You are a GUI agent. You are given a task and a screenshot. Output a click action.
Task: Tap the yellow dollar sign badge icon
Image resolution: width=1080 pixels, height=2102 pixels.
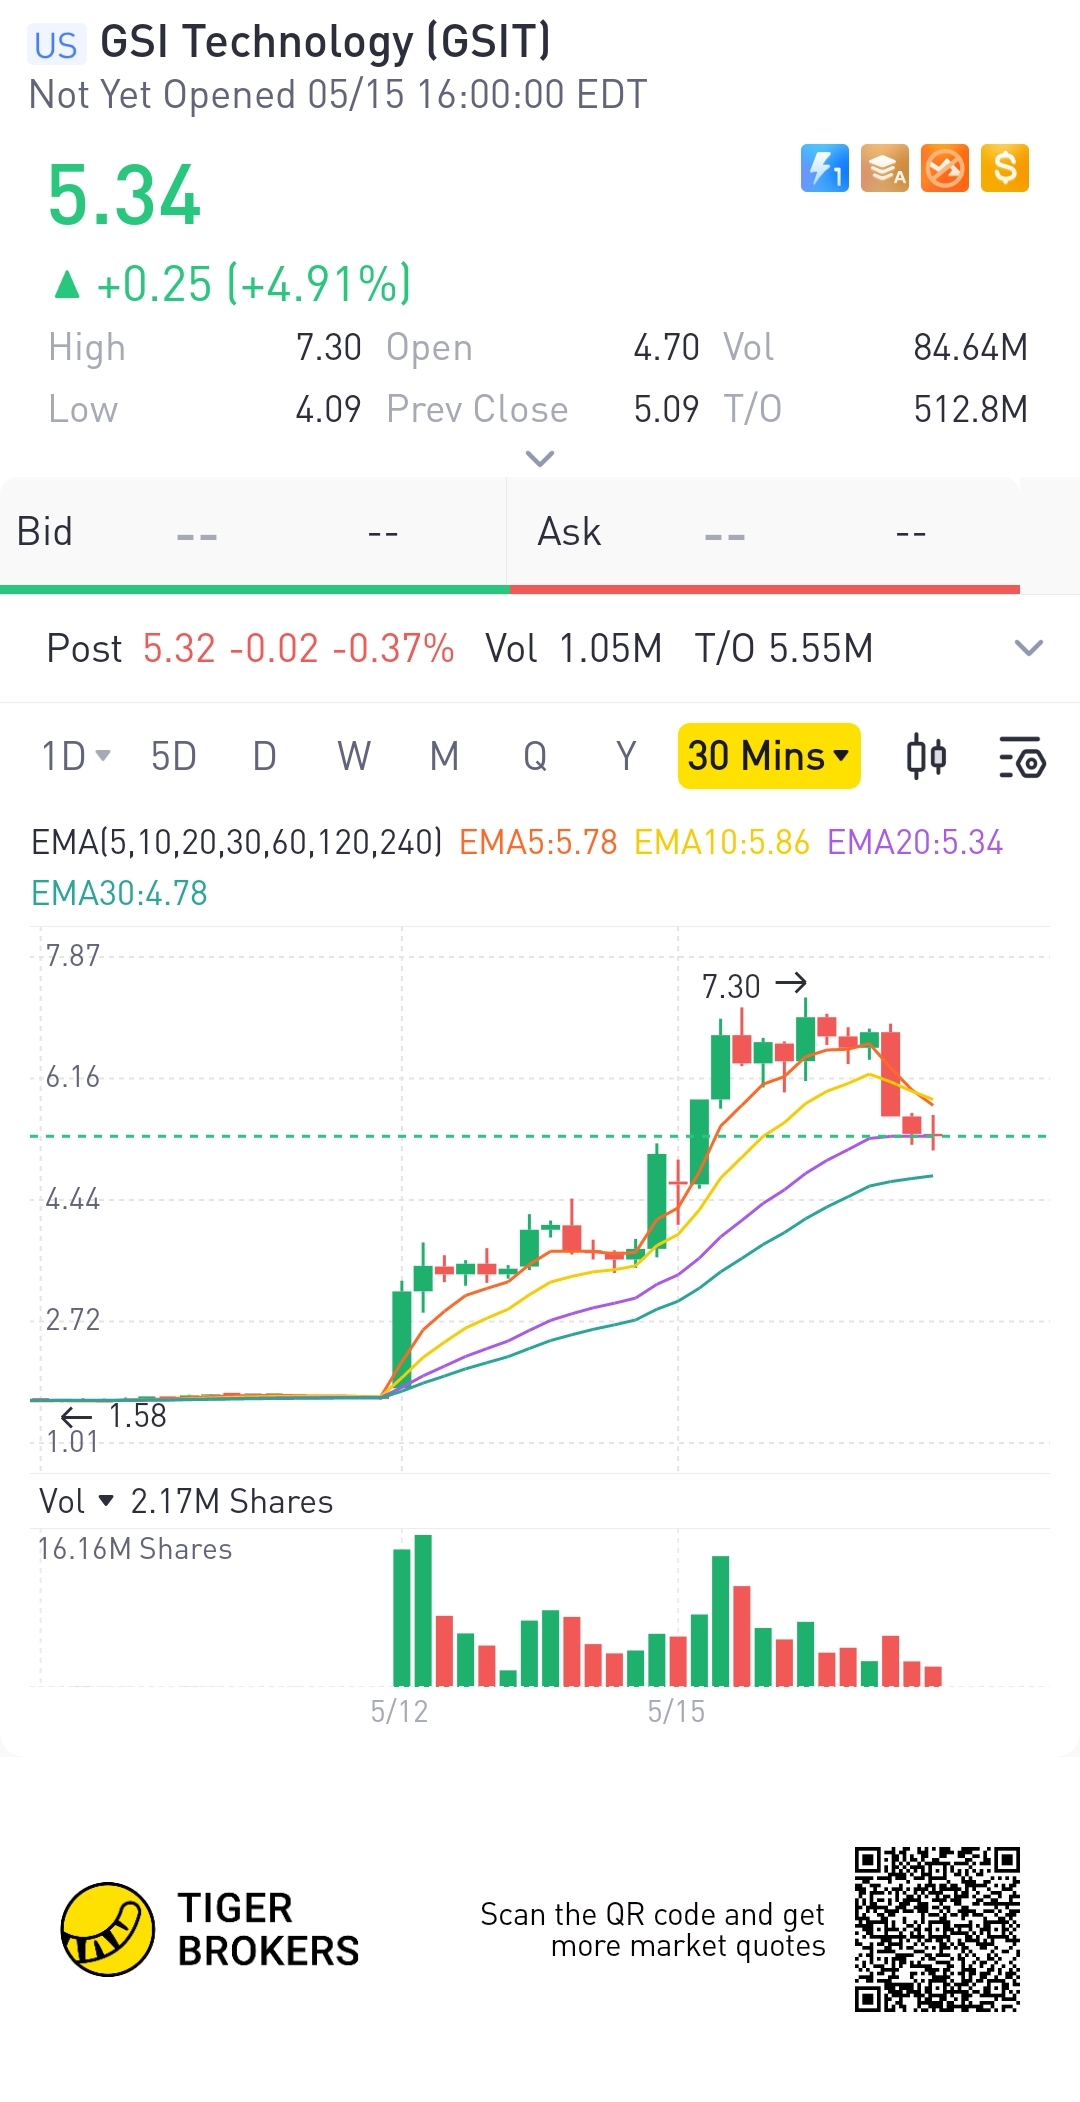[1005, 168]
